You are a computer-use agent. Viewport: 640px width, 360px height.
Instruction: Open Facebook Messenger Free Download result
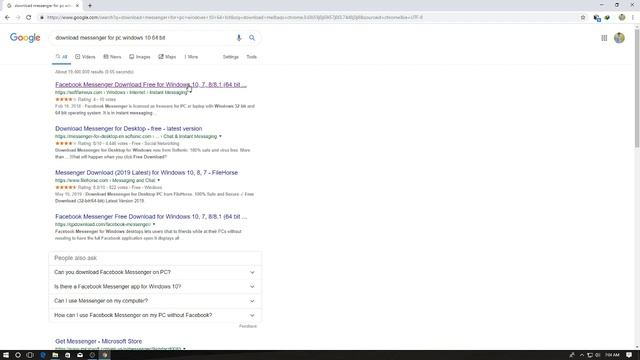[x=151, y=217]
